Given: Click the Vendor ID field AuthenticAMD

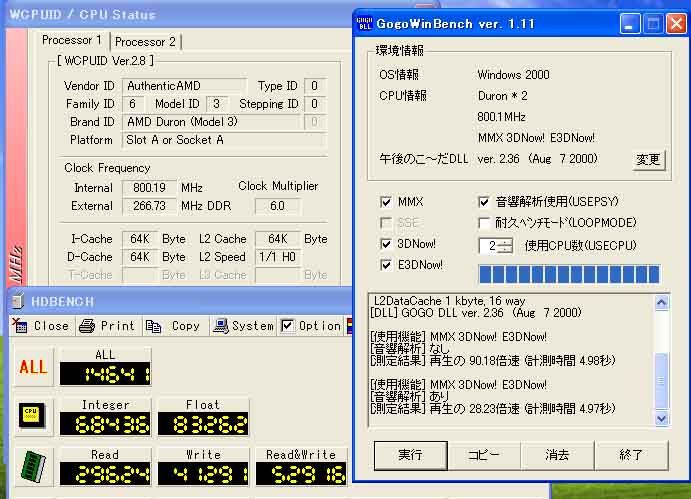Looking at the screenshot, I should click(184, 86).
